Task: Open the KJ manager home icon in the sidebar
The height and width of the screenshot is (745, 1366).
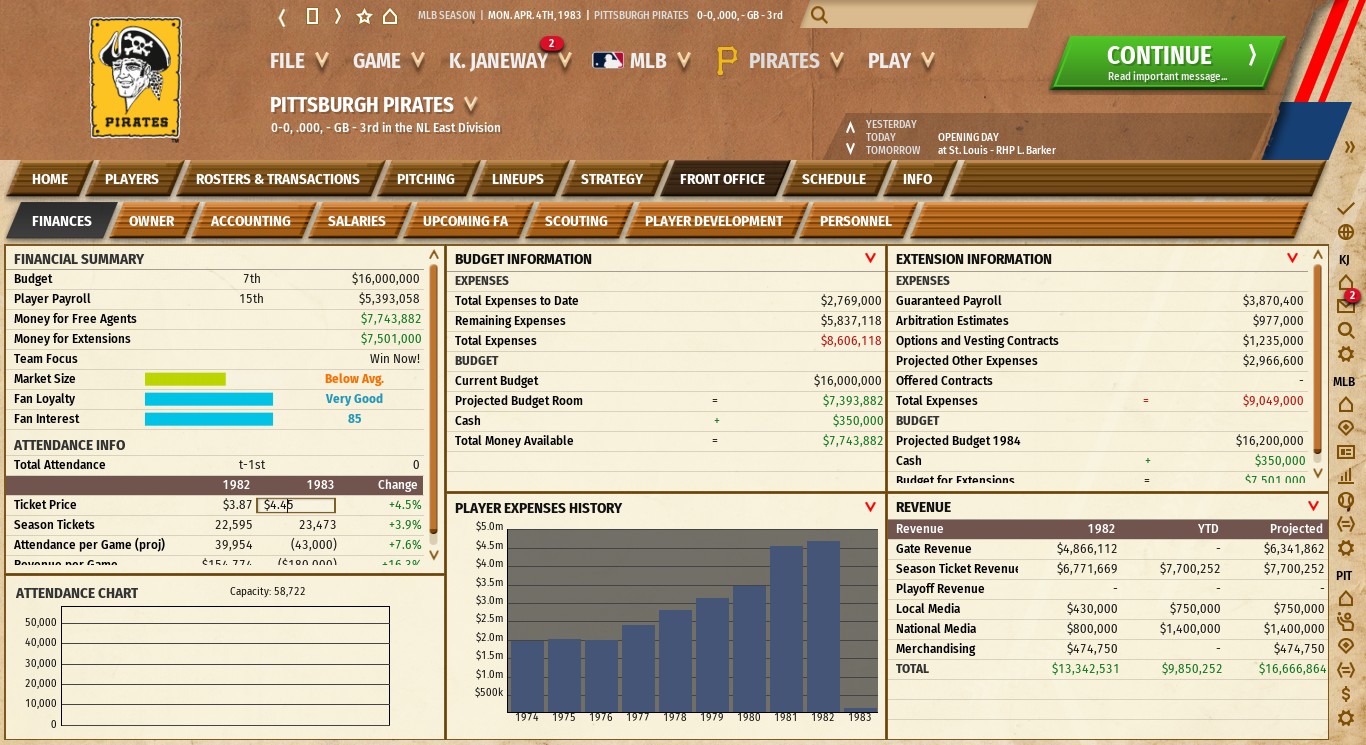Action: (1345, 283)
